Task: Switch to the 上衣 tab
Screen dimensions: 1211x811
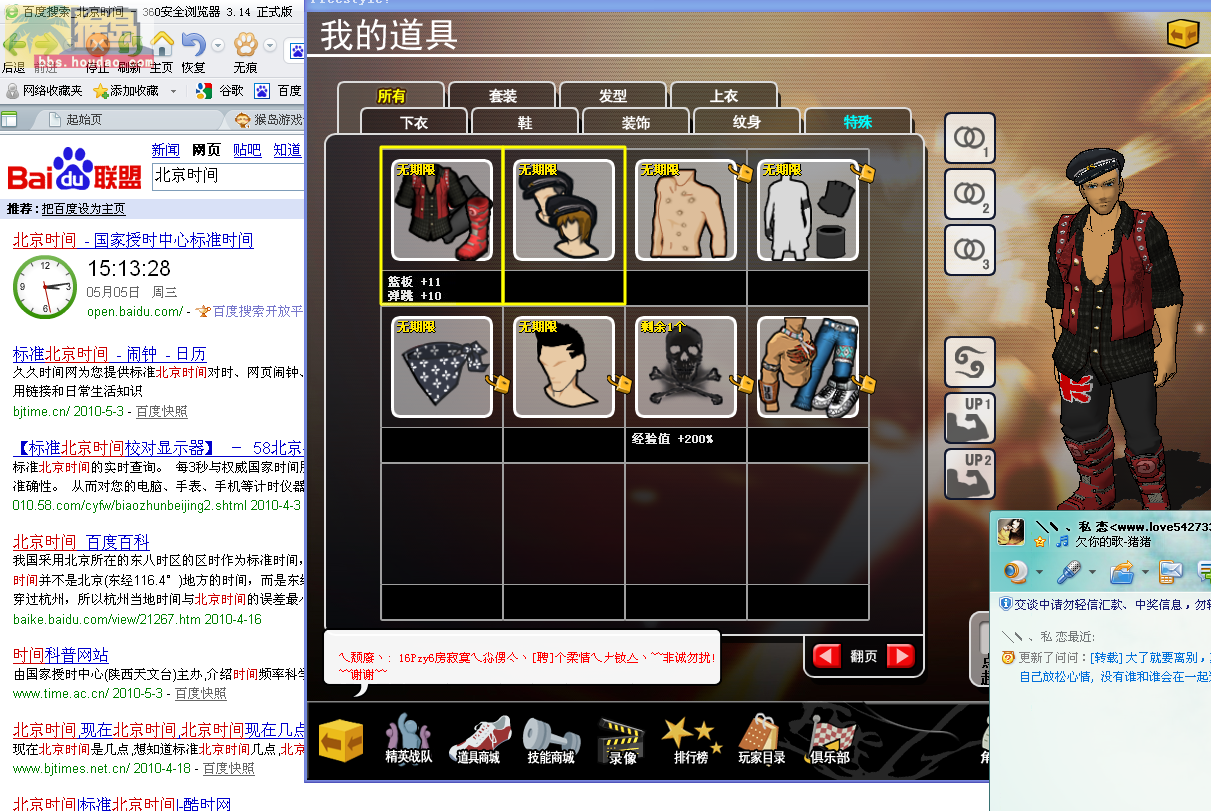Action: coord(724,96)
